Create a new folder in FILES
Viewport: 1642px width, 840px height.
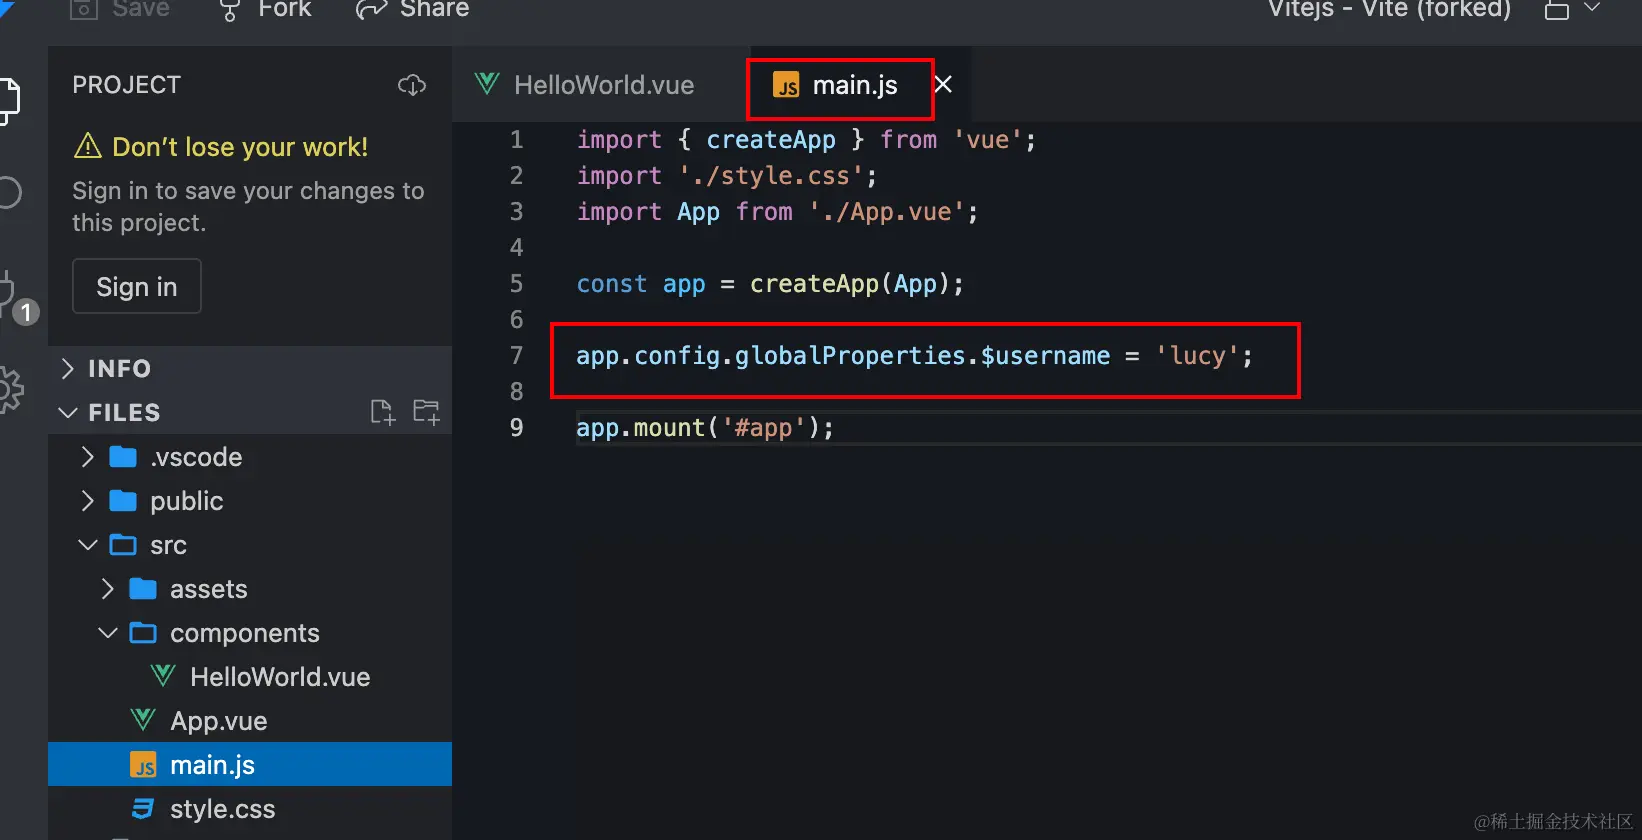point(426,412)
